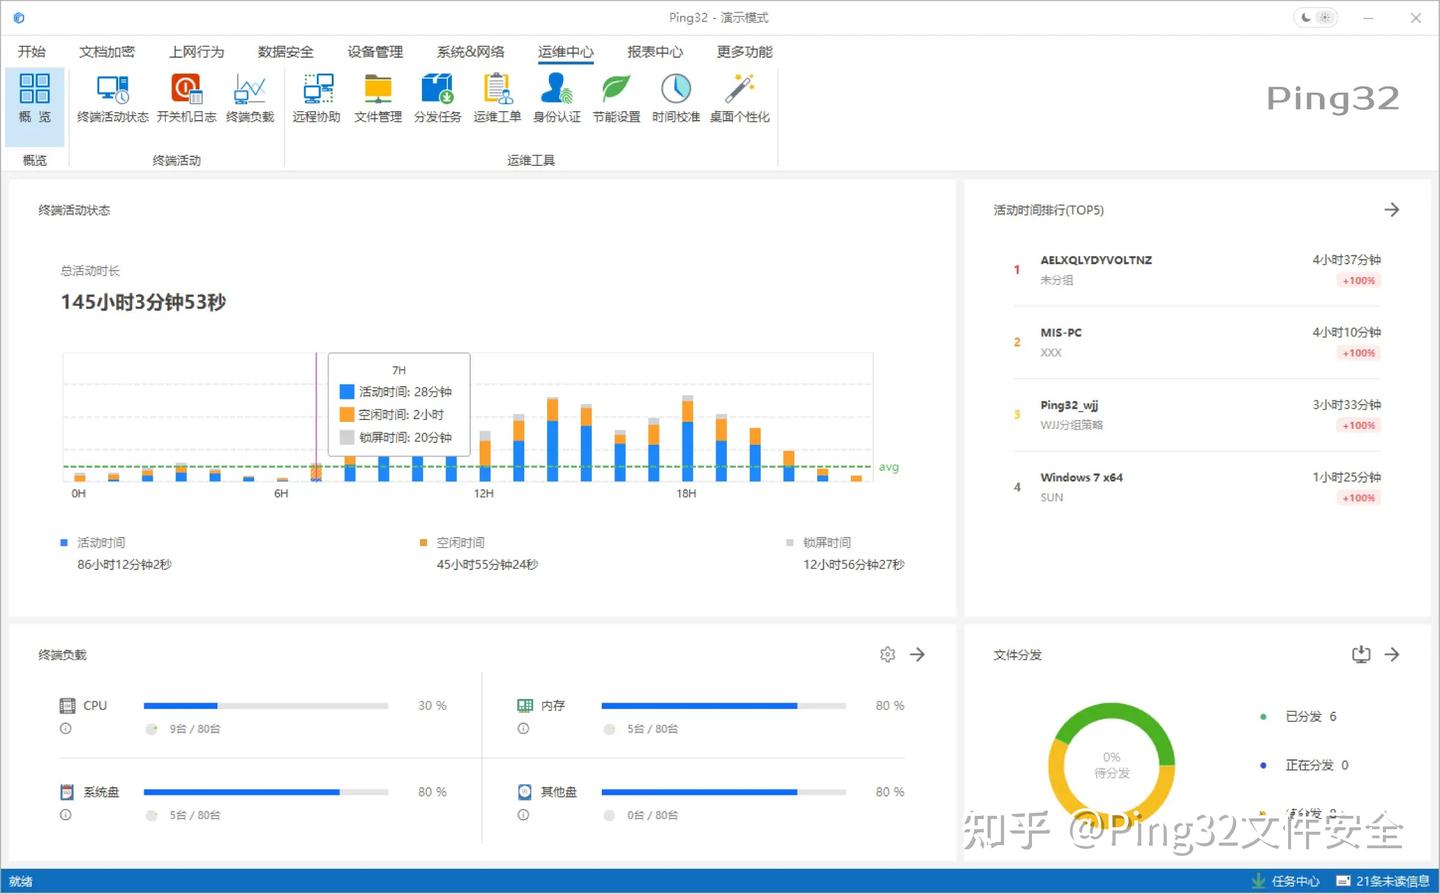Image resolution: width=1440 pixels, height=894 pixels.
Task: Select the 运维中心 tab
Action: (565, 52)
